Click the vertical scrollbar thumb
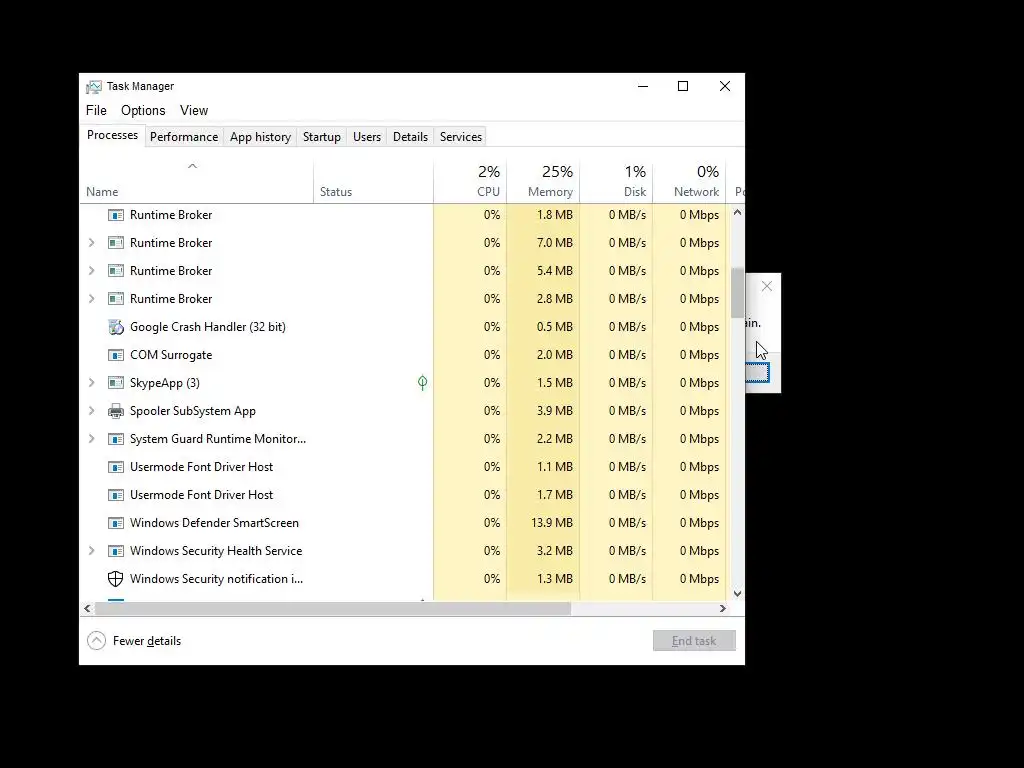Image resolution: width=1024 pixels, height=768 pixels. tap(737, 291)
